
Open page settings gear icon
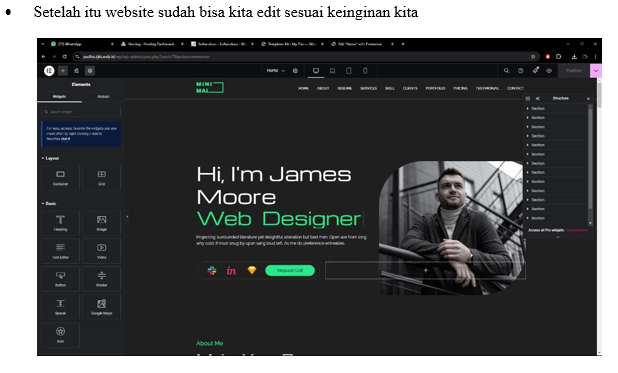coord(295,71)
